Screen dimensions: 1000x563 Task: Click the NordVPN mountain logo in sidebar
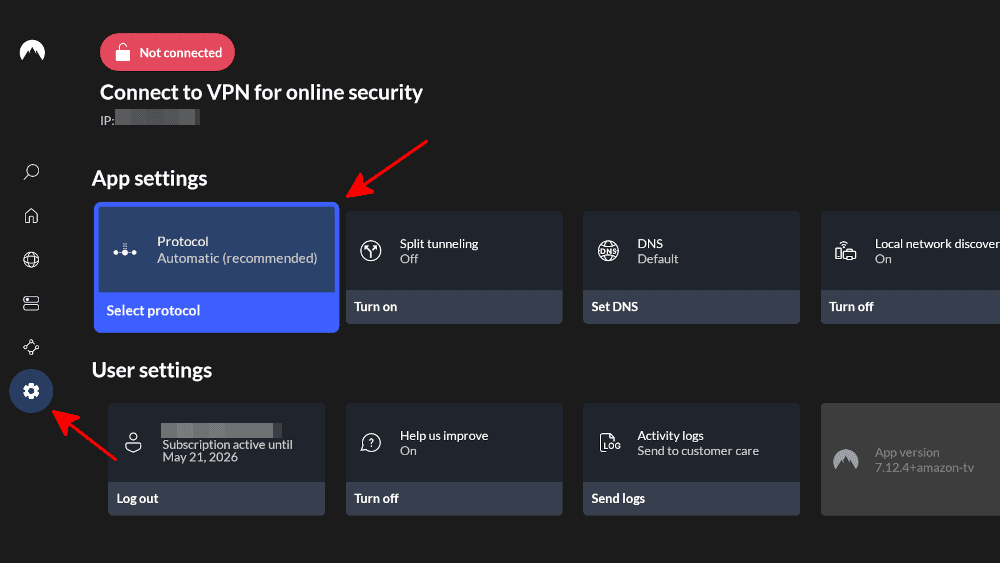[32, 51]
